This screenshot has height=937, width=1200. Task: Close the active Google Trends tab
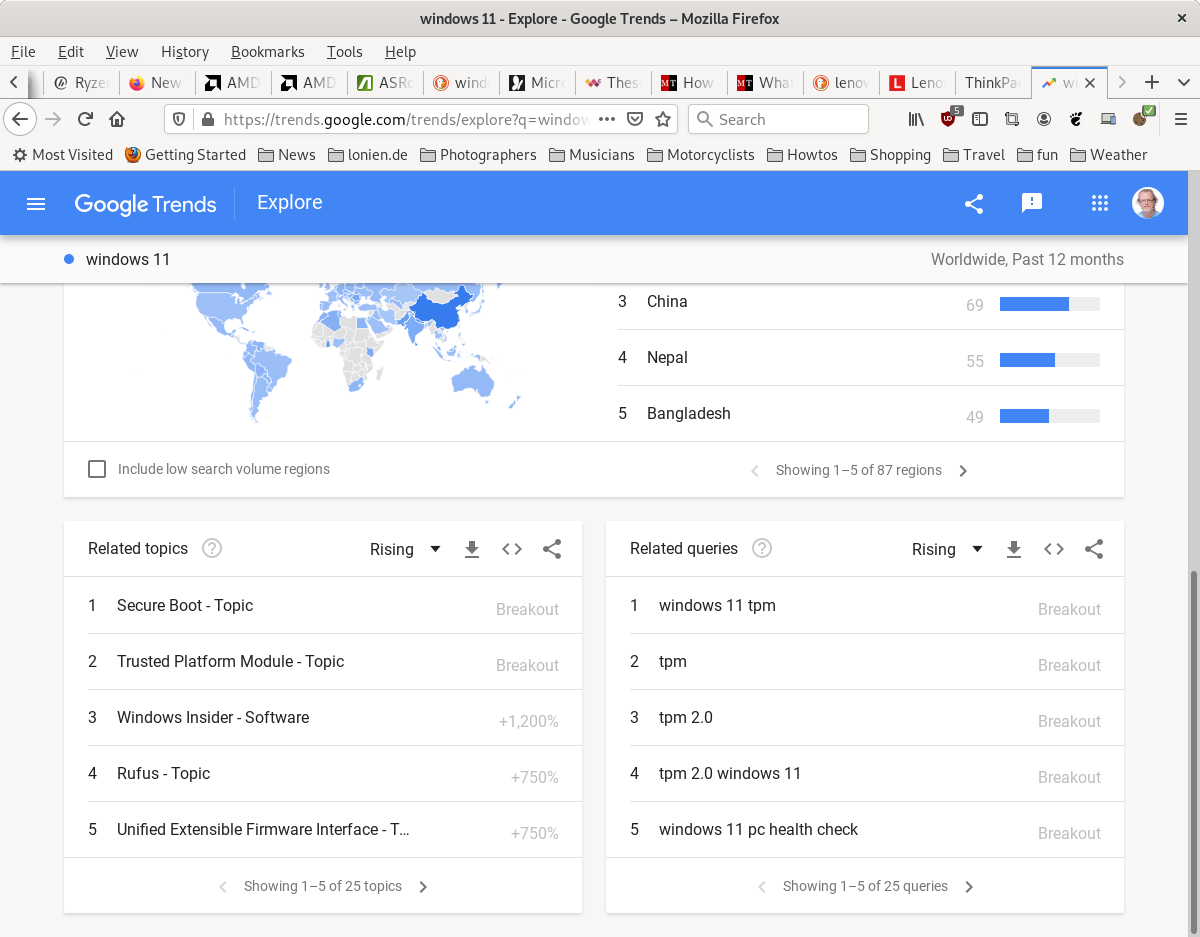click(x=1090, y=82)
